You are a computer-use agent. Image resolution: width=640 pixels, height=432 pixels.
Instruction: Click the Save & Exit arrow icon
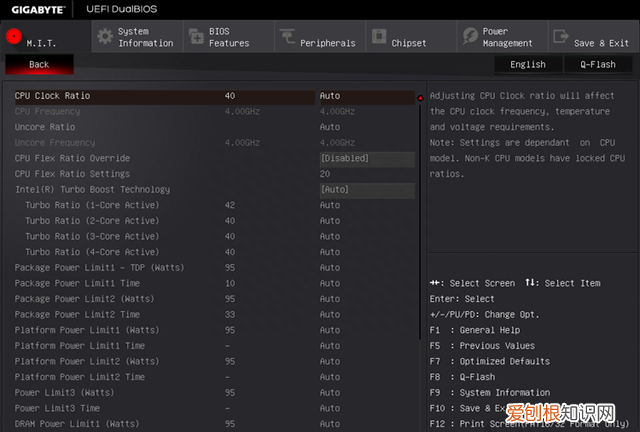(560, 36)
